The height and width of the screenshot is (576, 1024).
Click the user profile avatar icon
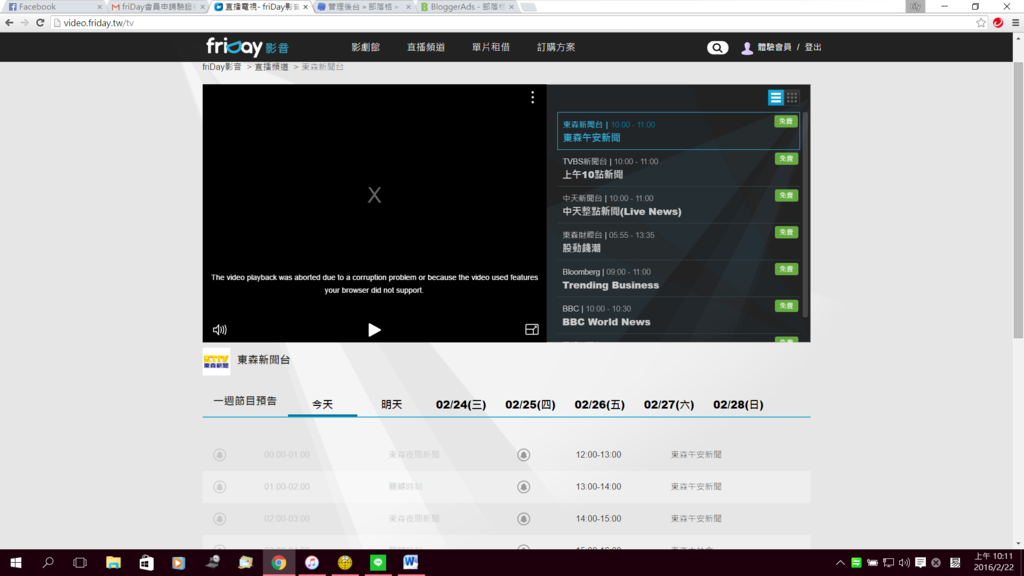coord(747,48)
